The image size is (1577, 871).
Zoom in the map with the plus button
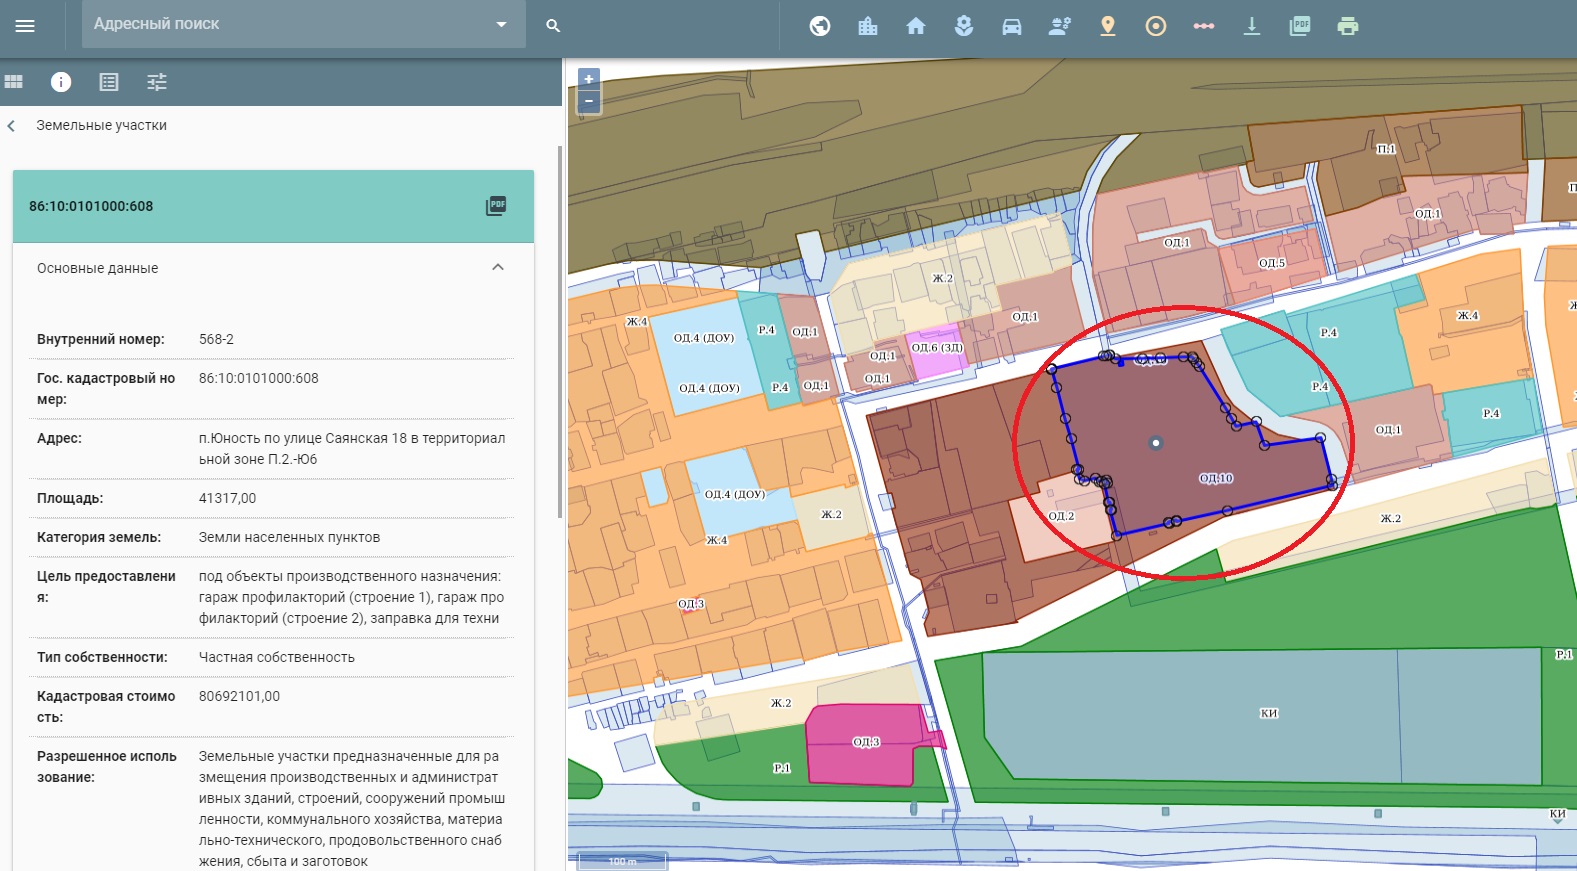(589, 79)
